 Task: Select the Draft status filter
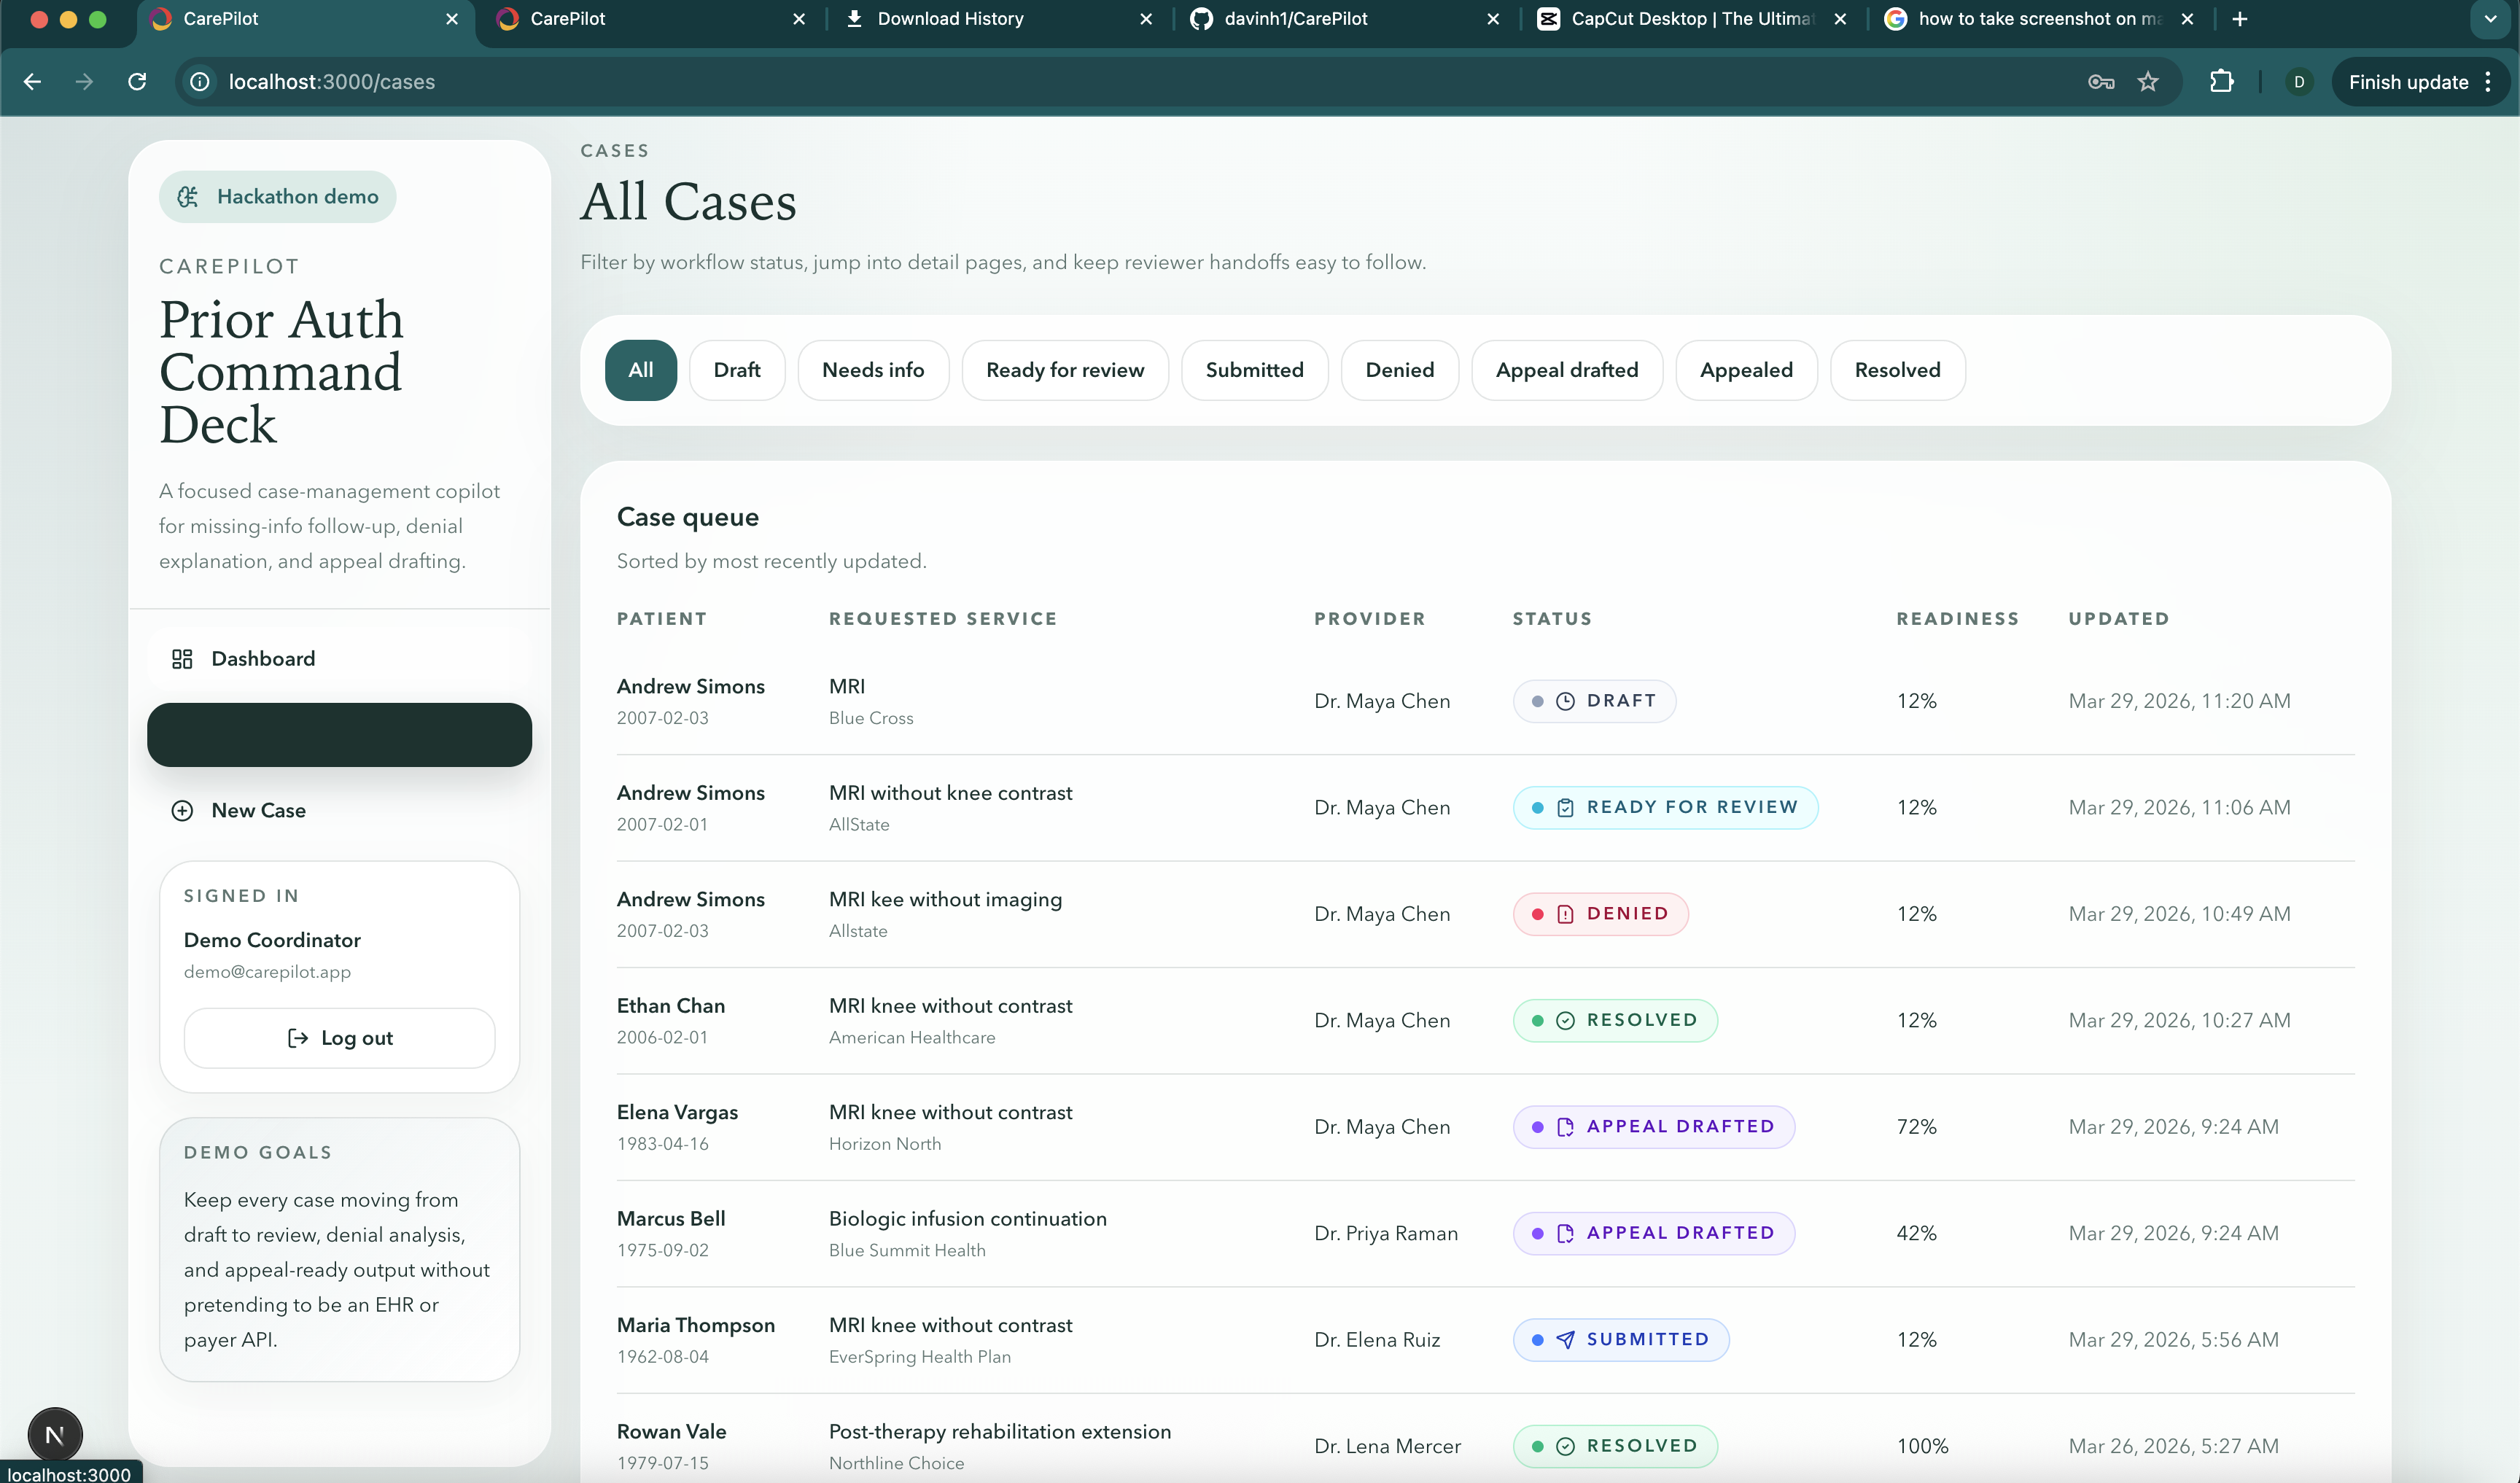tap(737, 370)
